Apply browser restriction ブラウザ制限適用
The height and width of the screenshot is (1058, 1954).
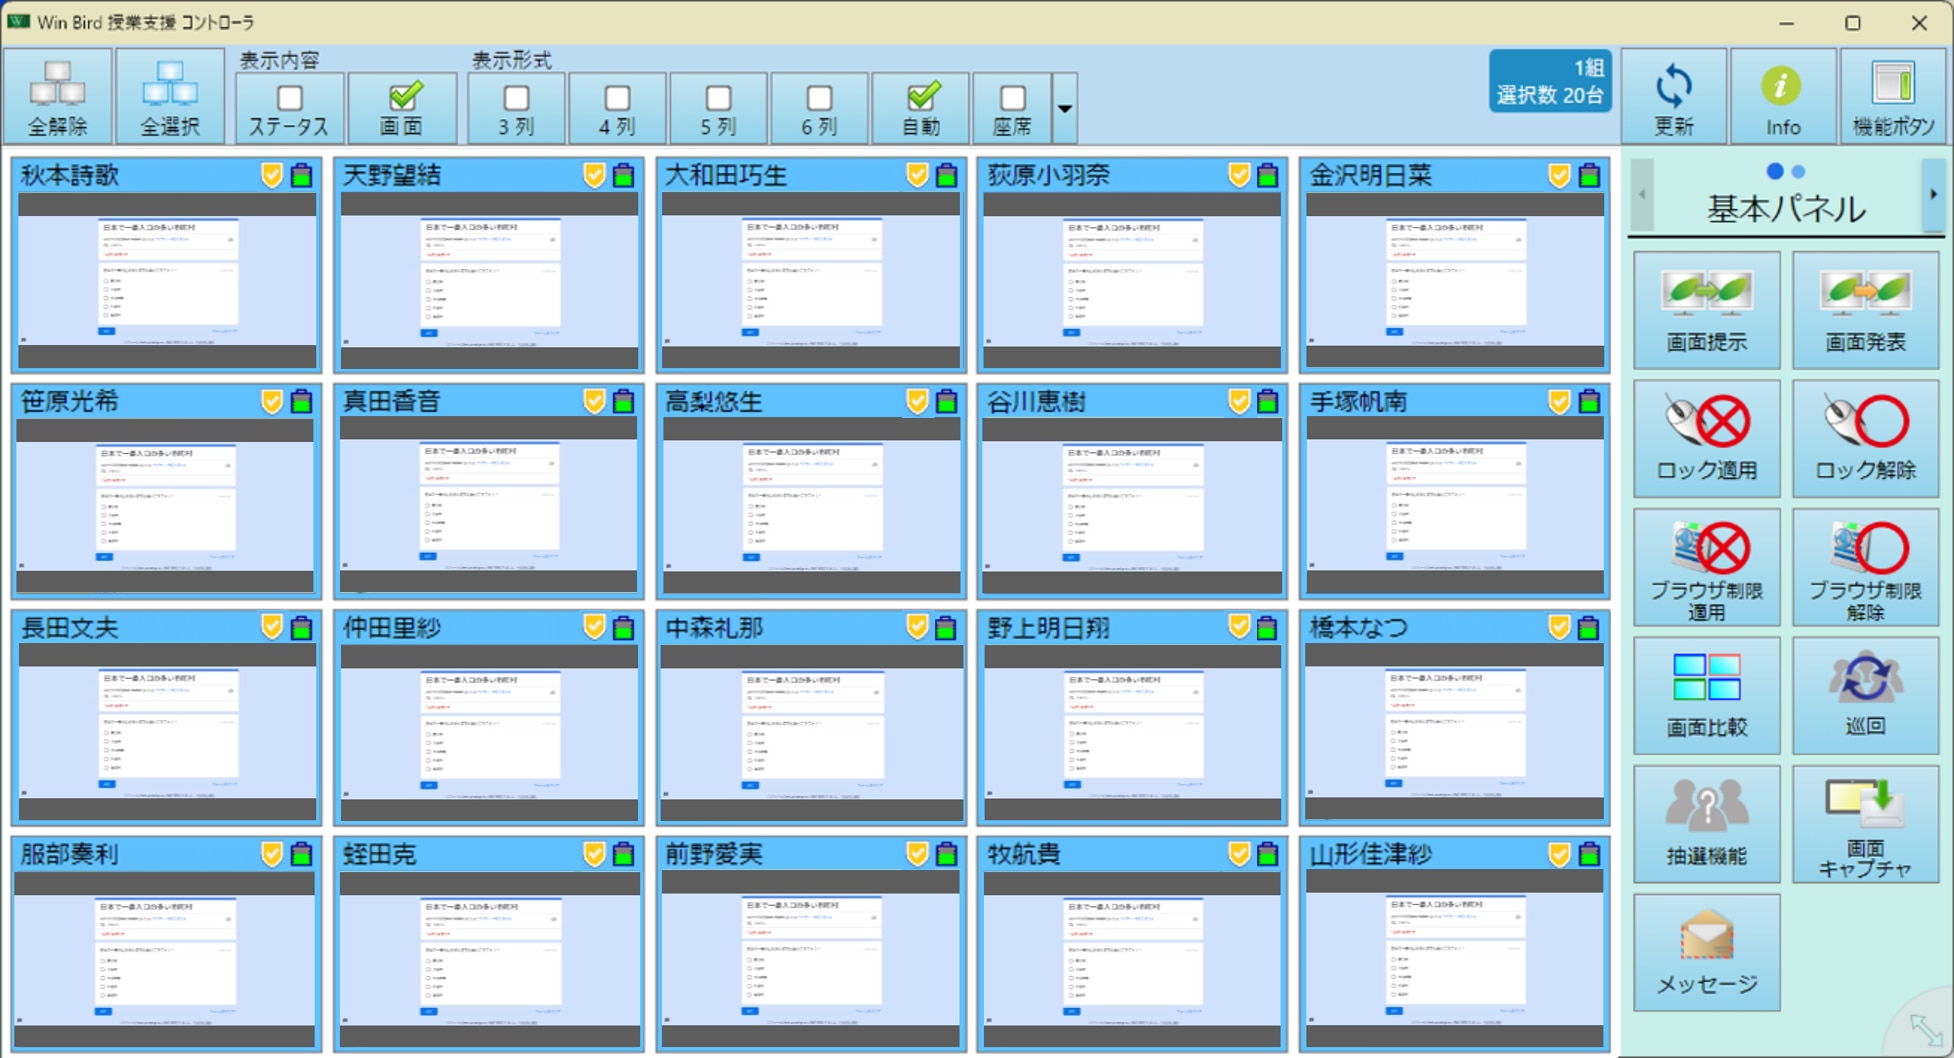click(x=1706, y=567)
